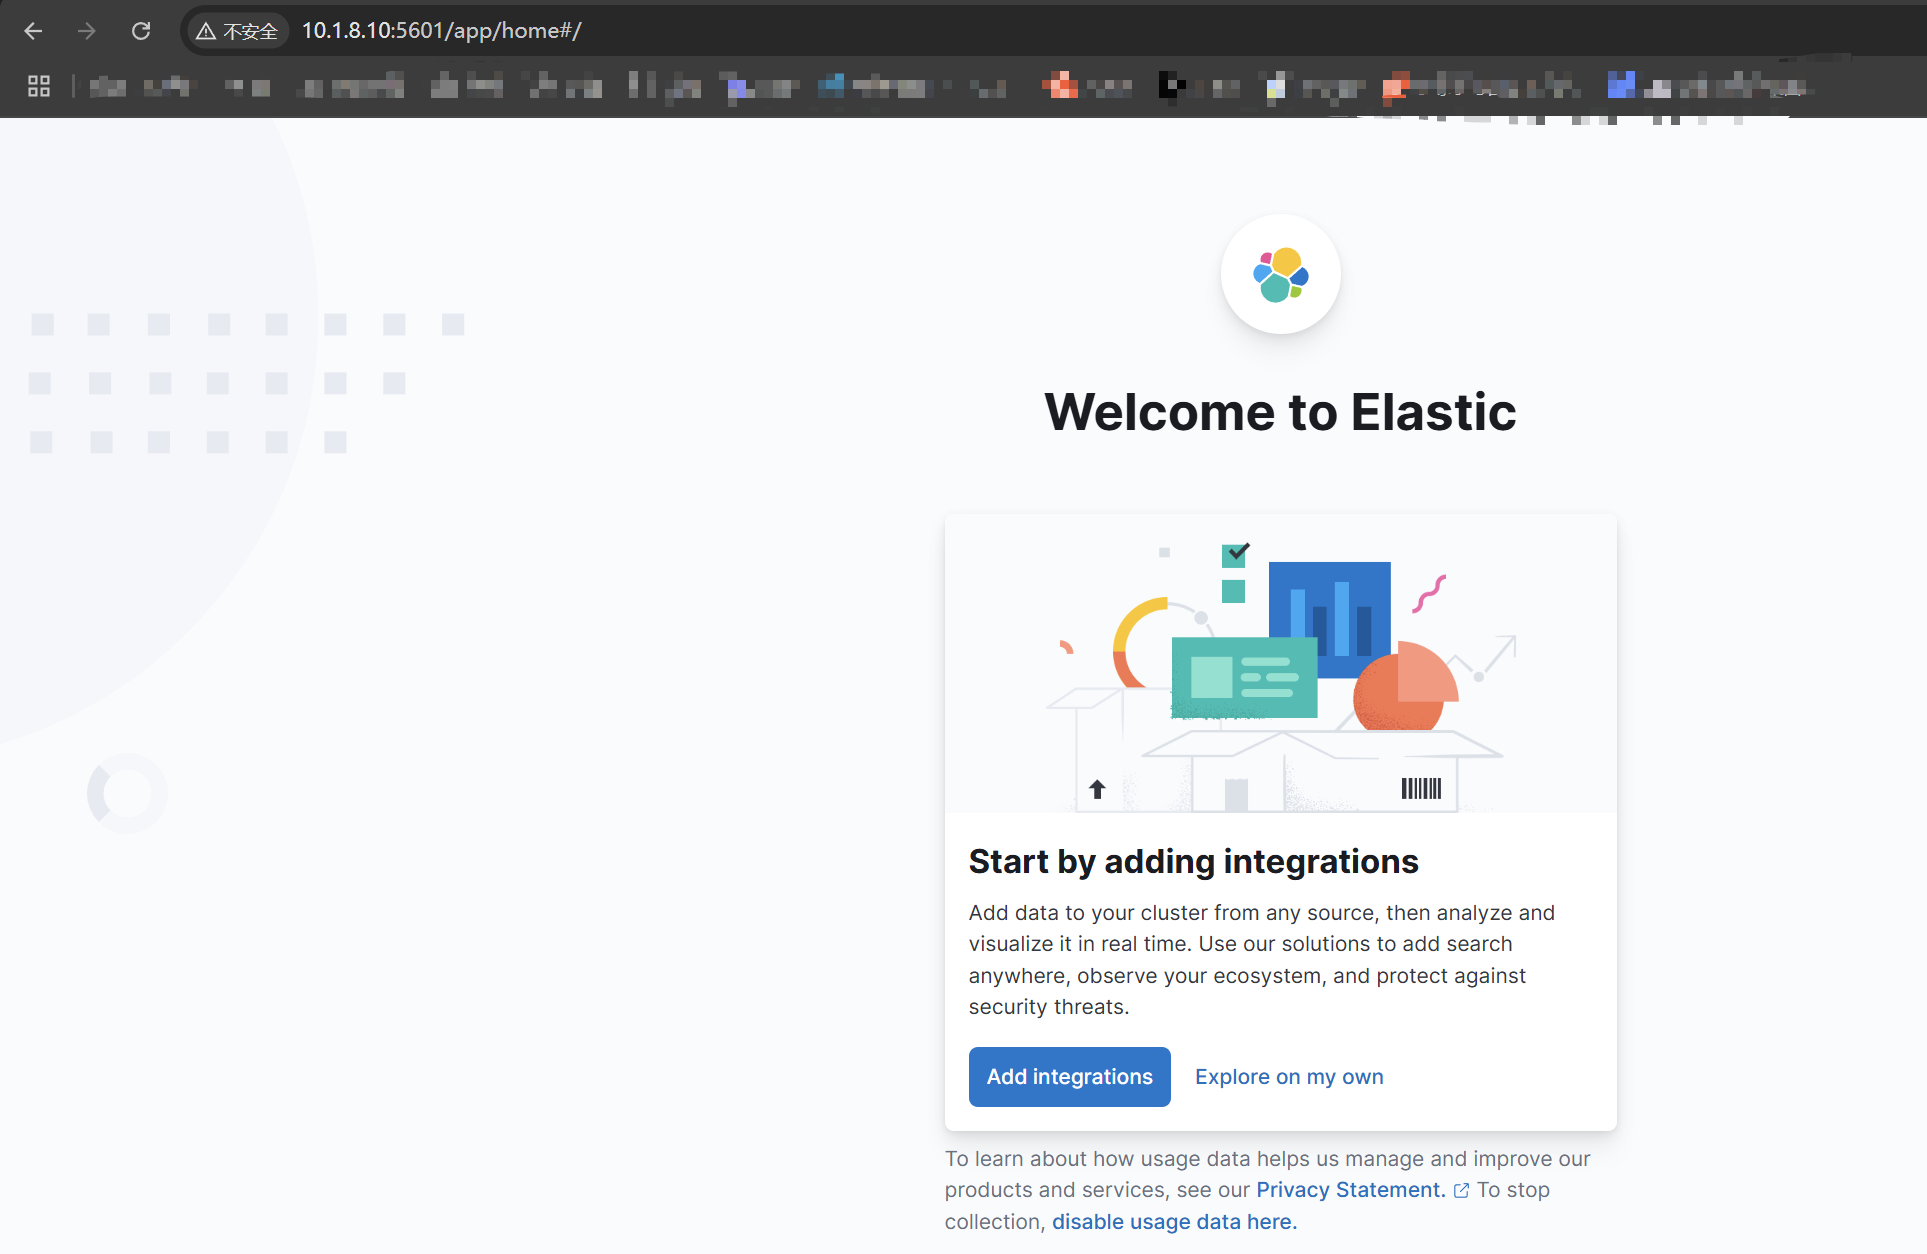
Task: Click the integrations illustration image
Action: tap(1280, 665)
